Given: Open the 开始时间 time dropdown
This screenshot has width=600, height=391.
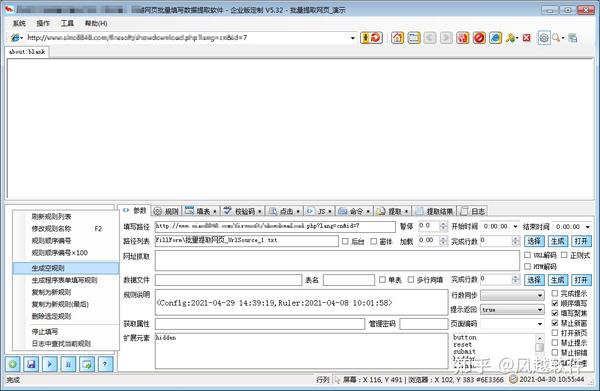Looking at the screenshot, I should click(515, 226).
